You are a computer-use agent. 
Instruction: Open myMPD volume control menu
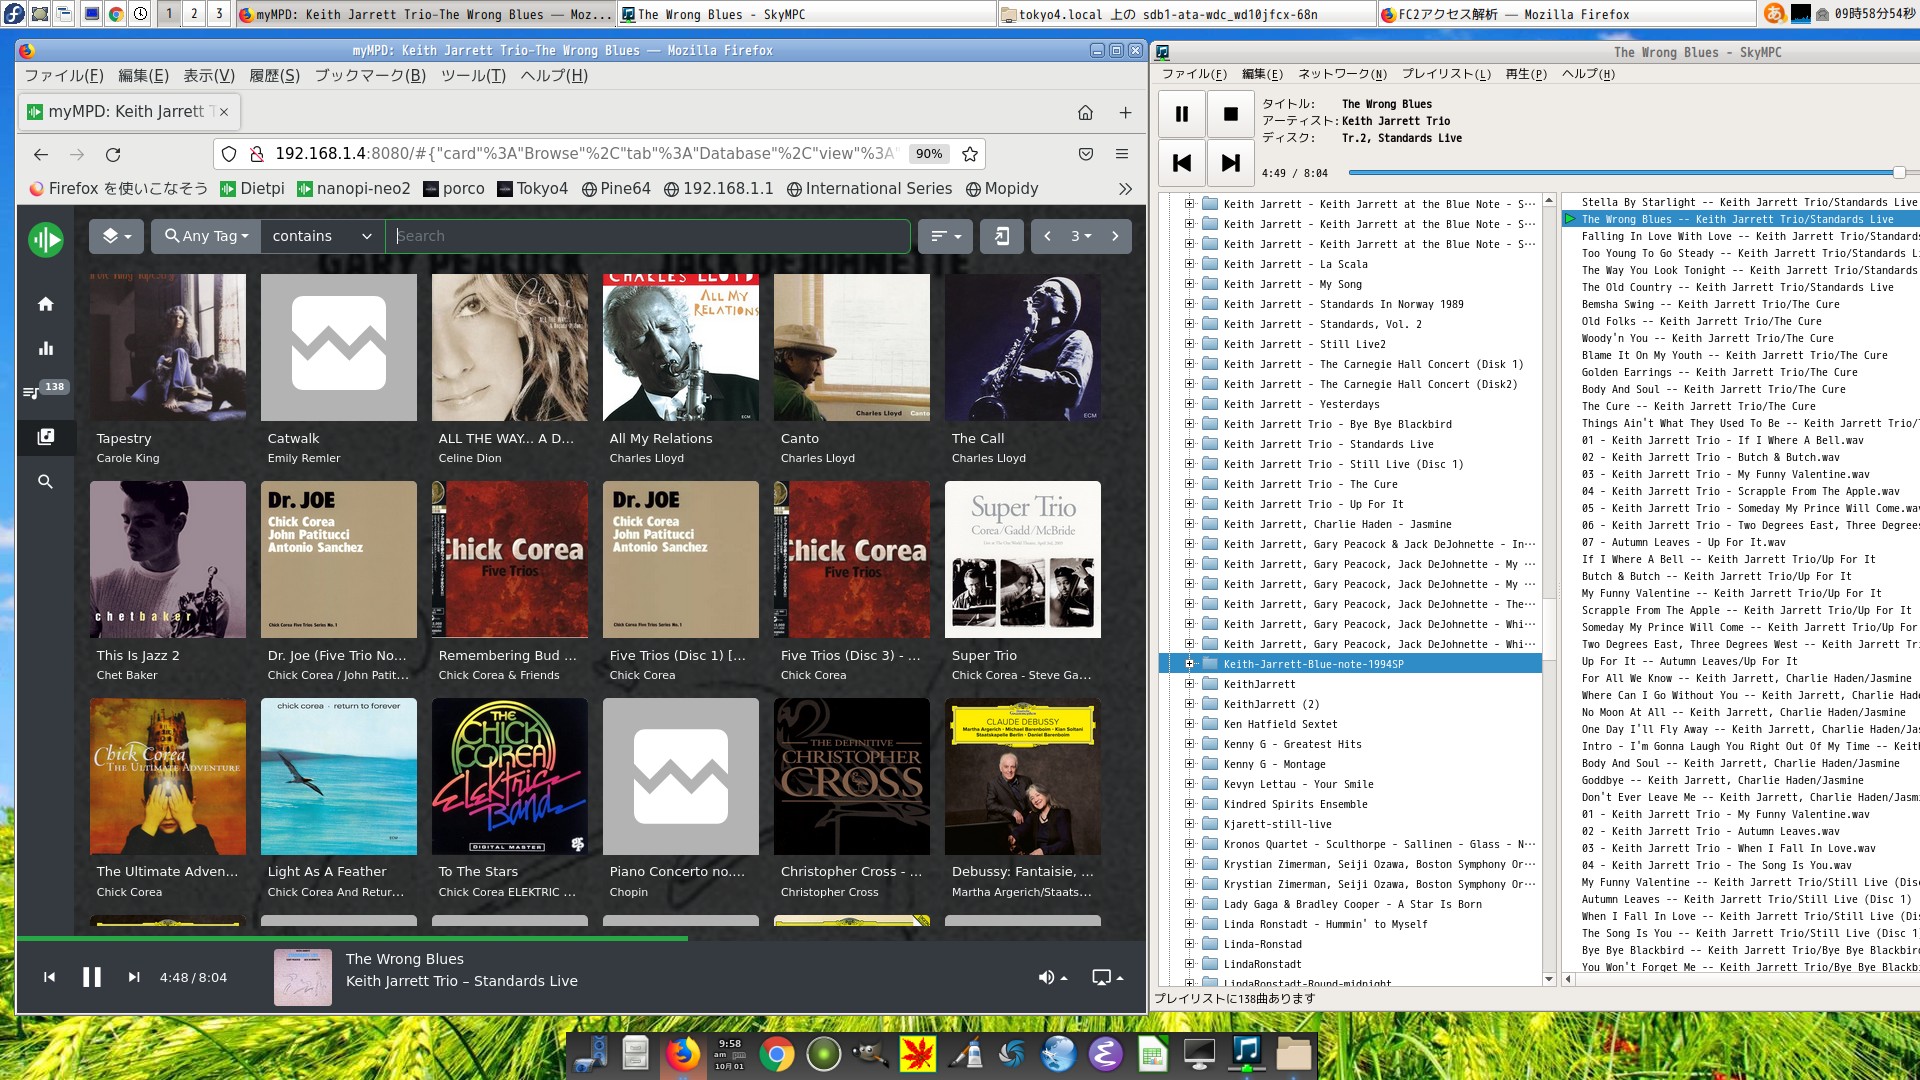[x=1052, y=977]
